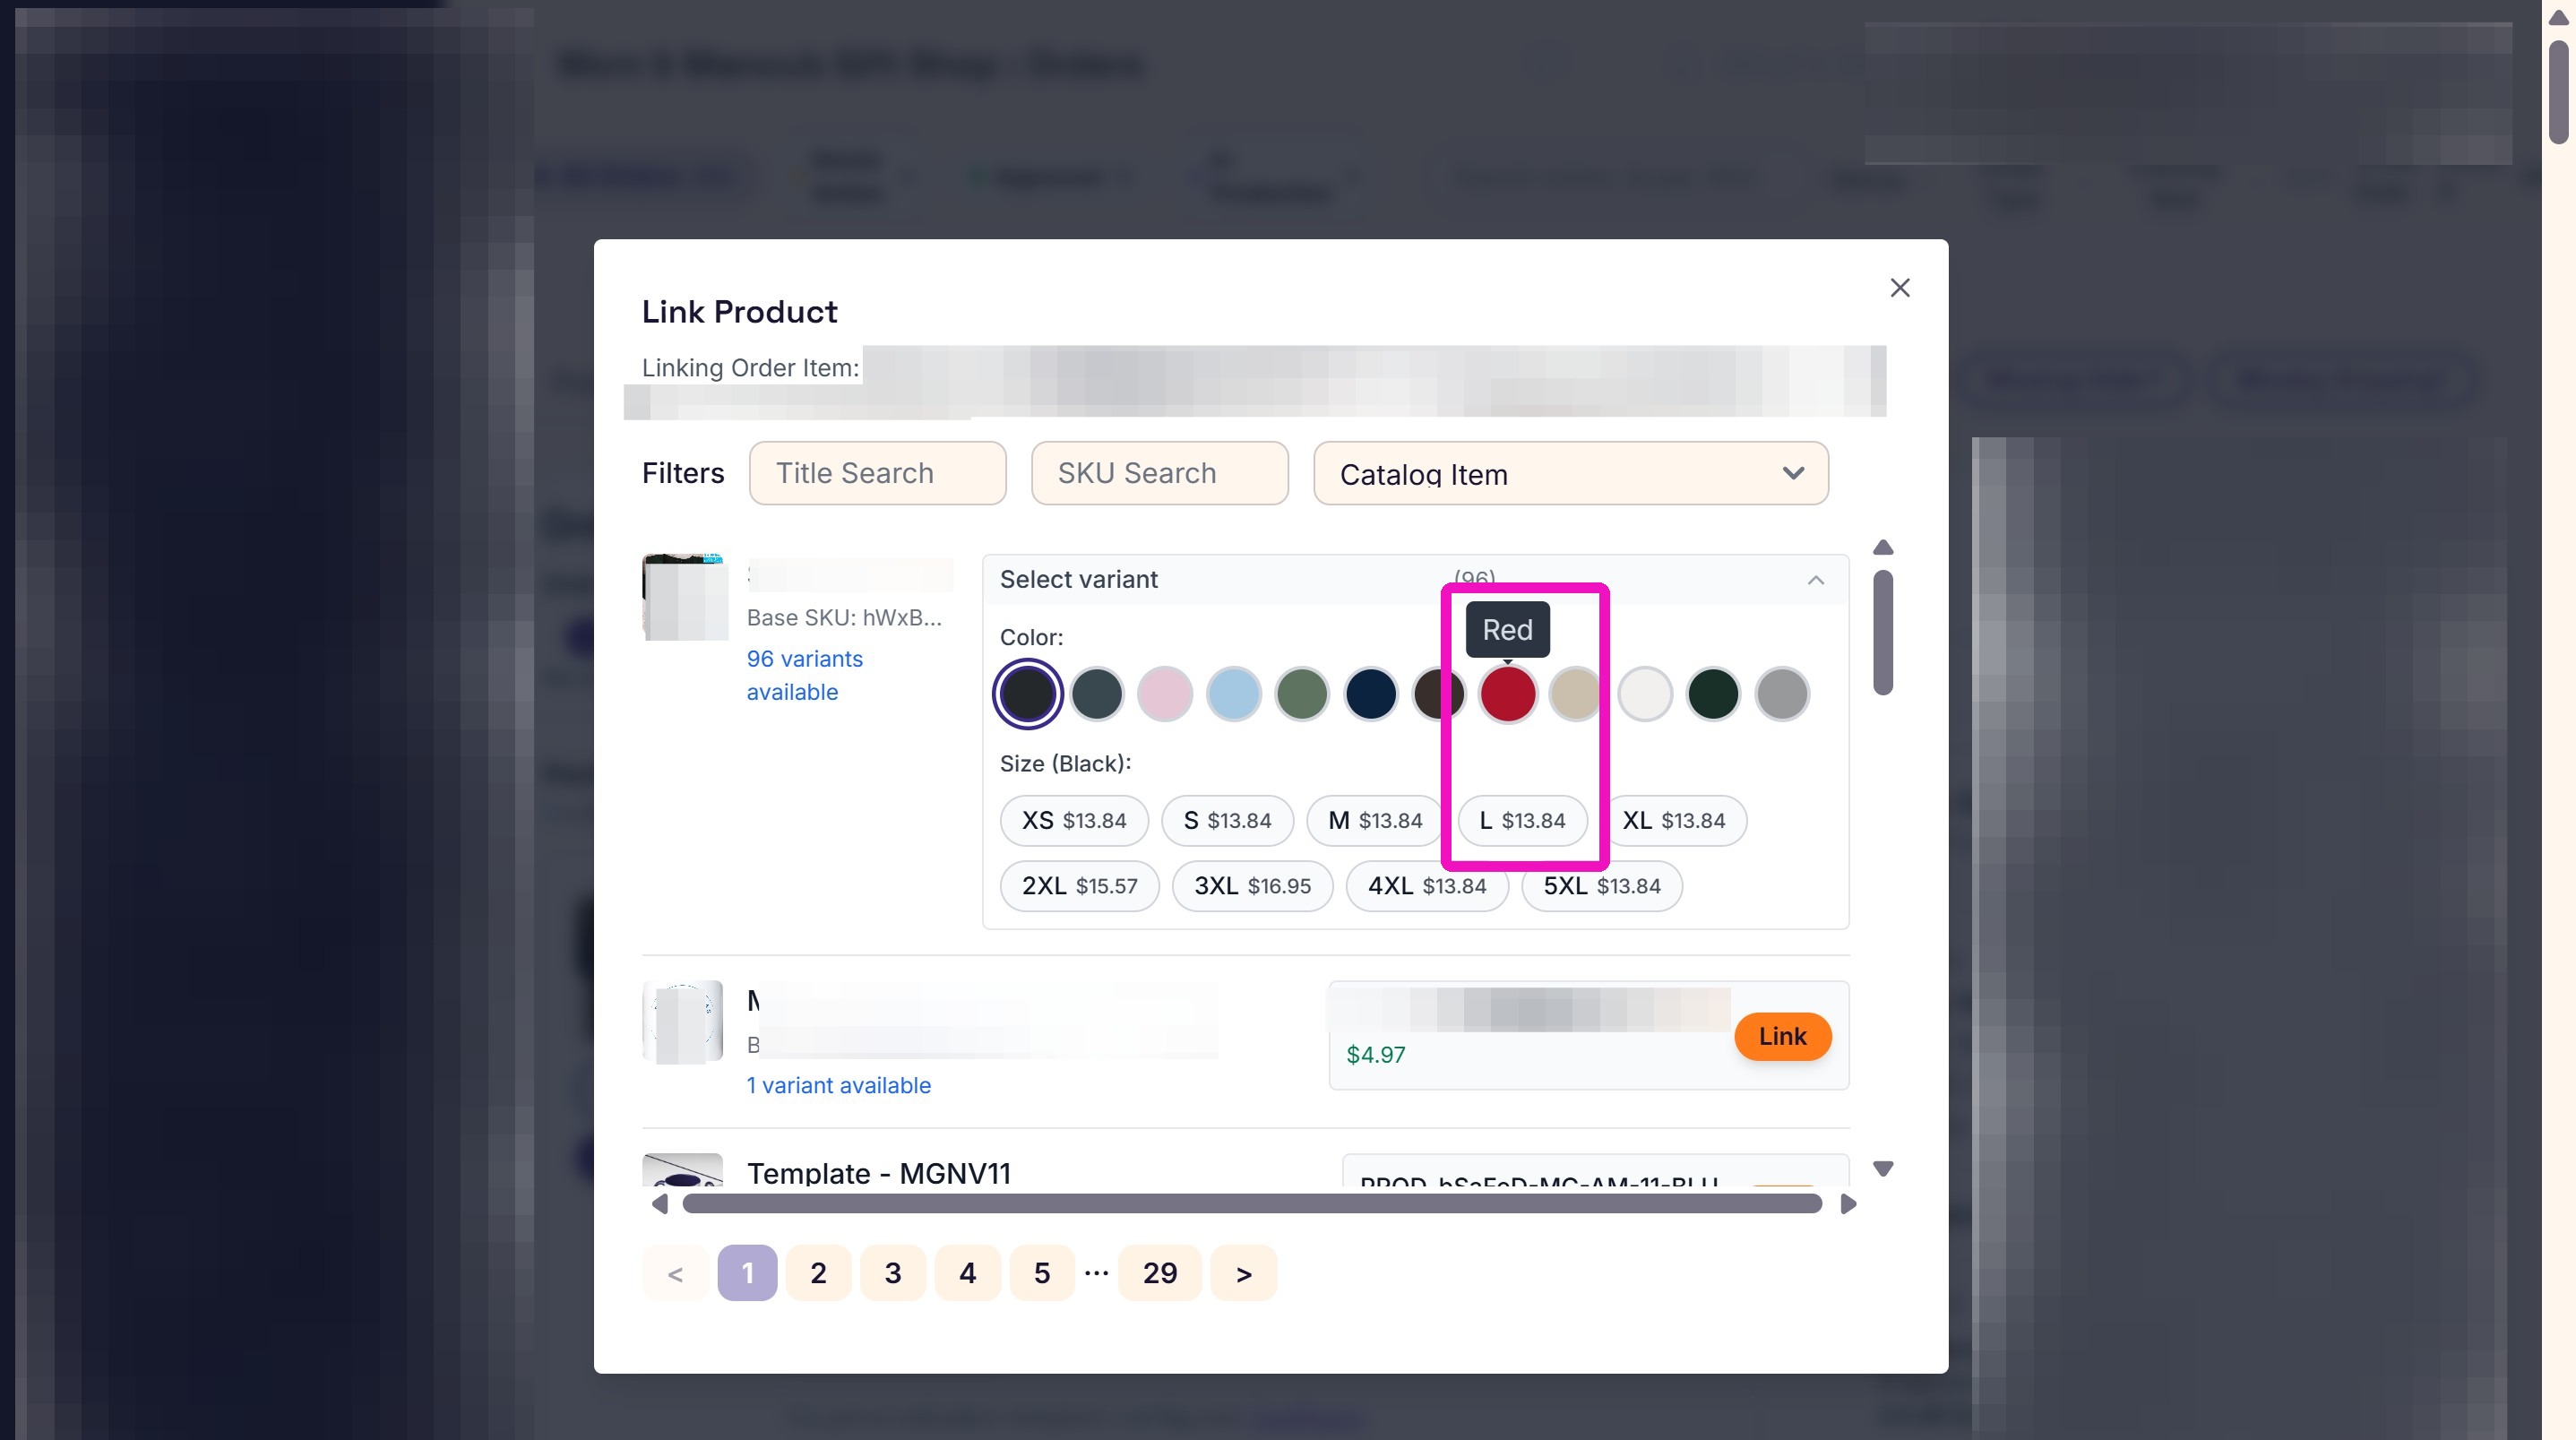Click the horizontal scroll right arrow
Viewport: 2576px width, 1440px height.
point(1848,1204)
